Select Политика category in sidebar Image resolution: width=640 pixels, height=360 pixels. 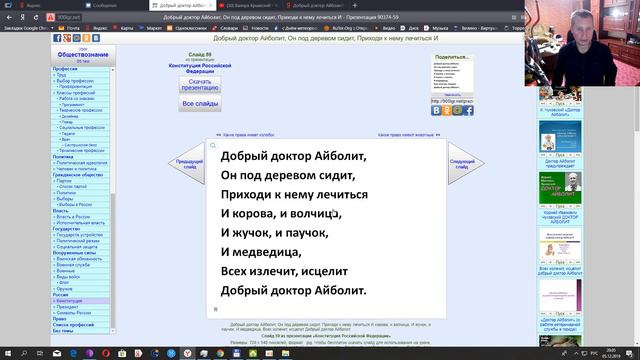[x=63, y=157]
